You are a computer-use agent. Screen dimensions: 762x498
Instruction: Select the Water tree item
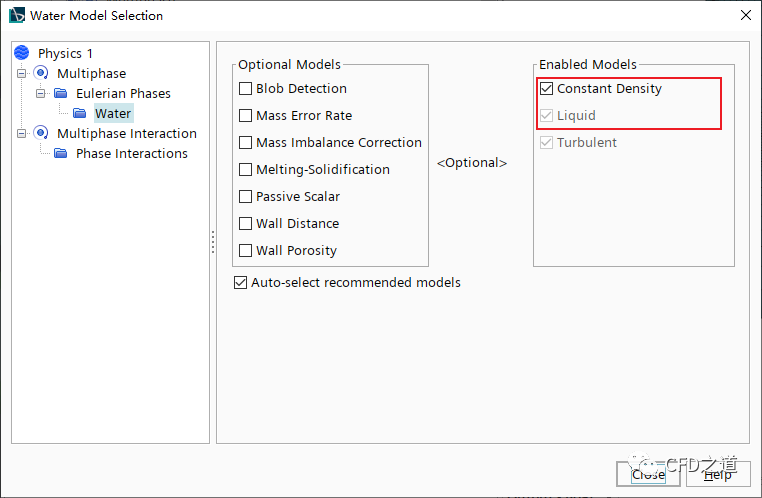(113, 113)
